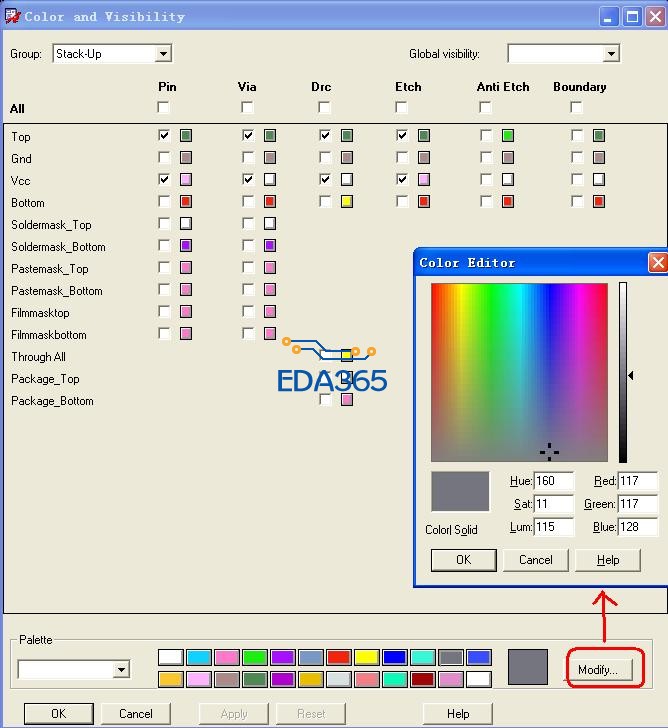Select pure blue color in the palette top row
Screen dimensions: 668x728
pos(395,657)
